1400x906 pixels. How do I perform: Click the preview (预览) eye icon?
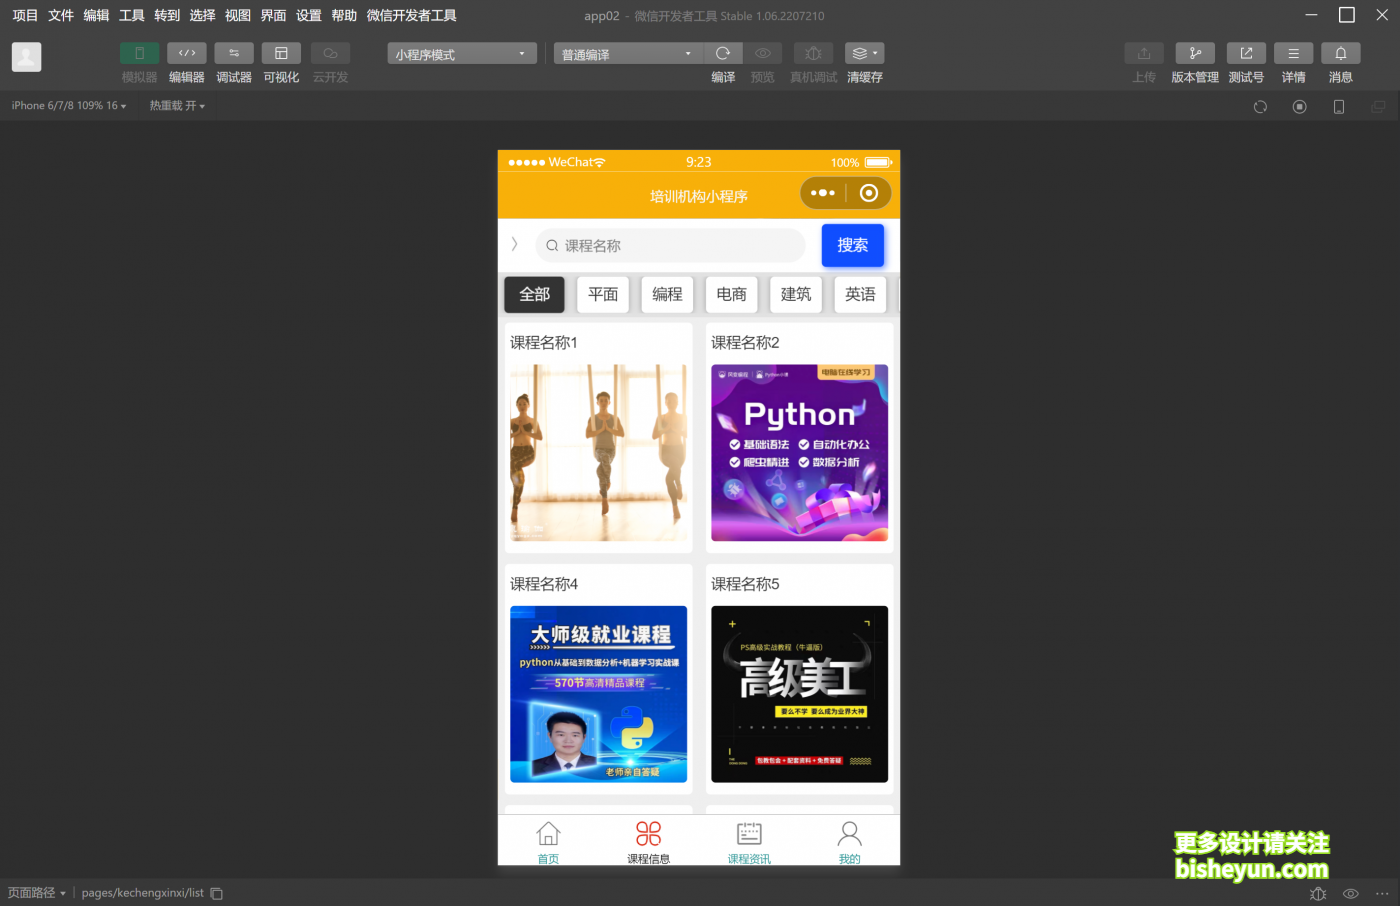tap(763, 53)
